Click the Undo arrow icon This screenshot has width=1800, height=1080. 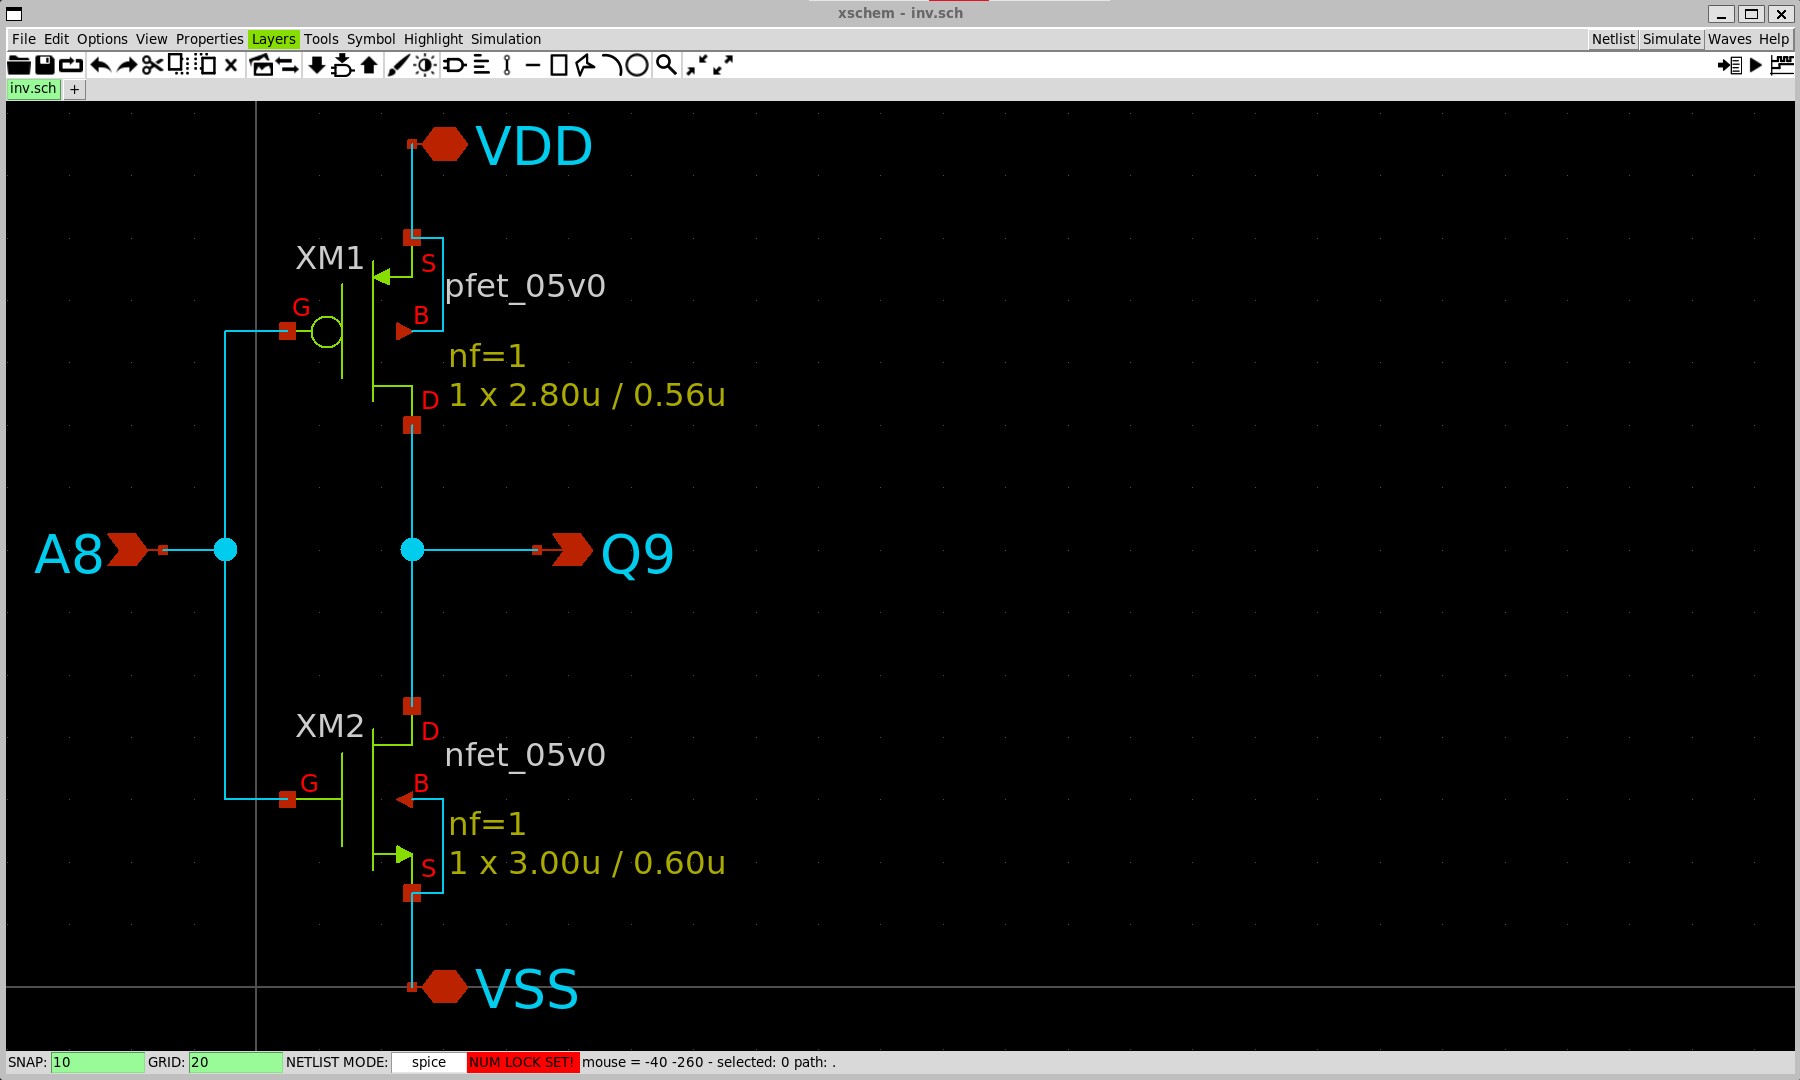coord(100,65)
